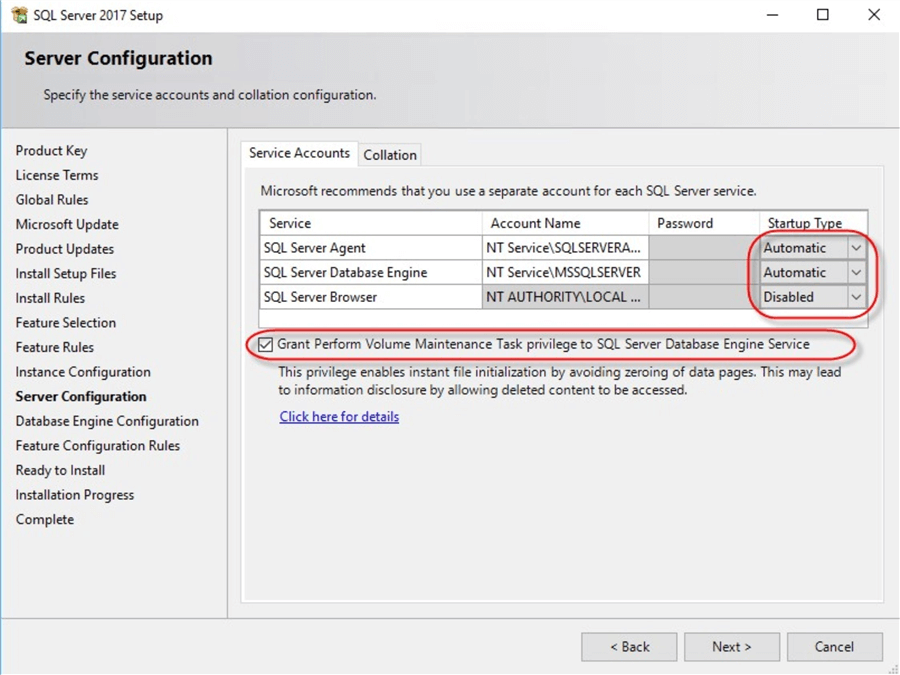The width and height of the screenshot is (900, 675).
Task: Click the Next button
Action: click(x=731, y=647)
